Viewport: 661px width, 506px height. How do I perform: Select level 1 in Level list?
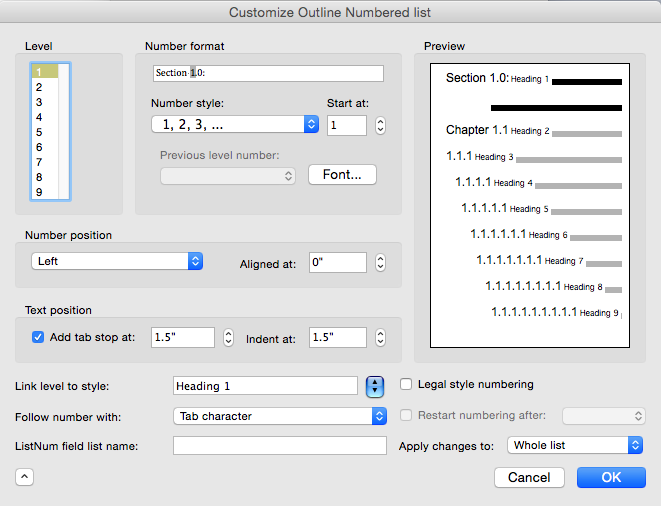pos(45,72)
